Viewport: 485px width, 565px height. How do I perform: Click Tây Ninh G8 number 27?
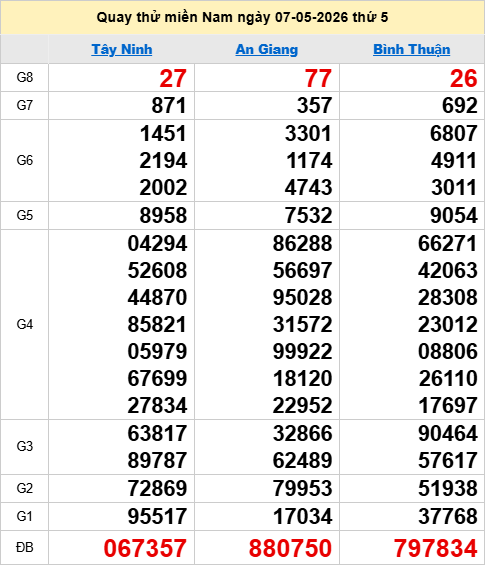click(x=173, y=78)
